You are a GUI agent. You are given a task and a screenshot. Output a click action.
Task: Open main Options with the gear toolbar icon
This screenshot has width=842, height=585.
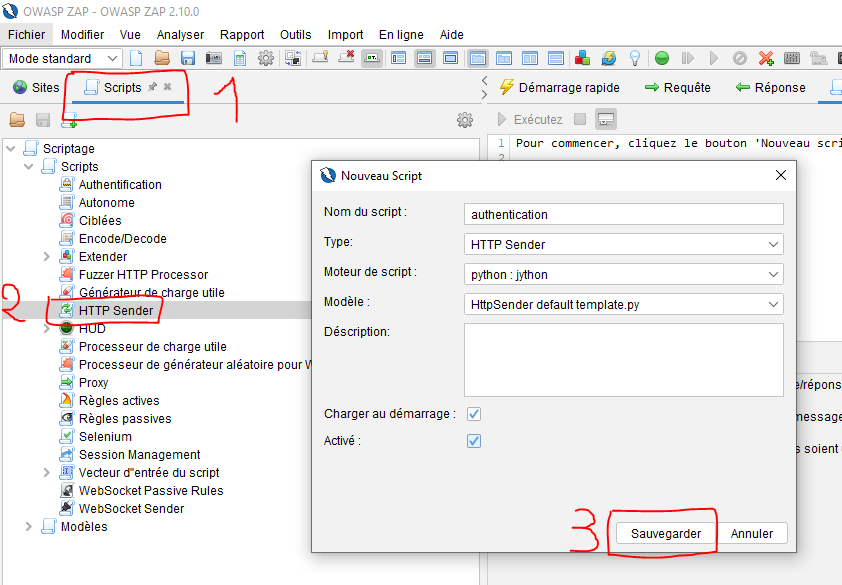(264, 58)
